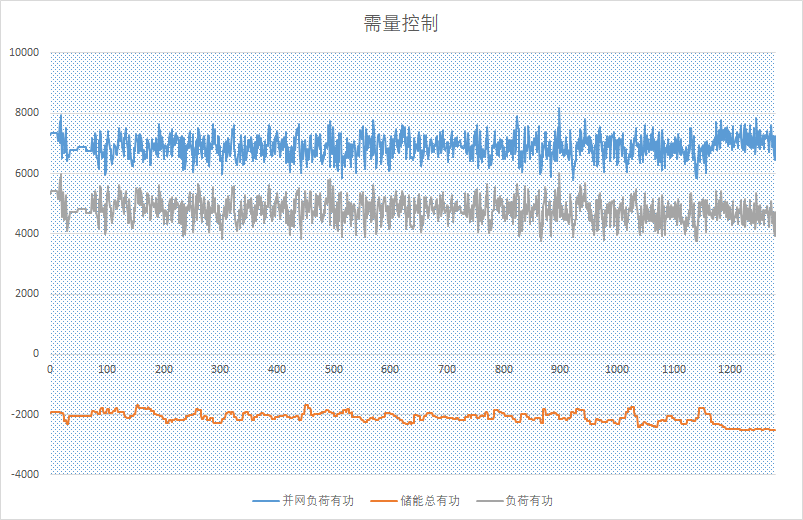
Task: Select the blue 并网负荷有功 data line
Action: (400, 143)
